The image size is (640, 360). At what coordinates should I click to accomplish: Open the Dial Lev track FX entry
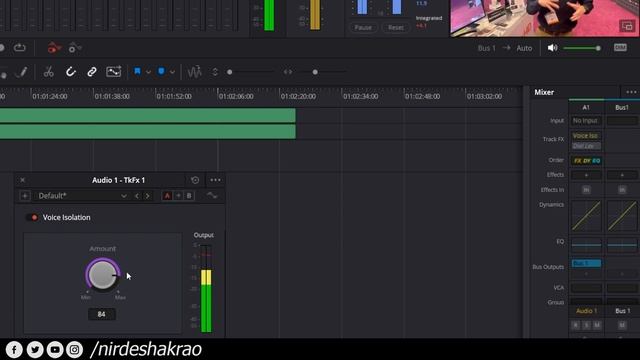tap(586, 146)
